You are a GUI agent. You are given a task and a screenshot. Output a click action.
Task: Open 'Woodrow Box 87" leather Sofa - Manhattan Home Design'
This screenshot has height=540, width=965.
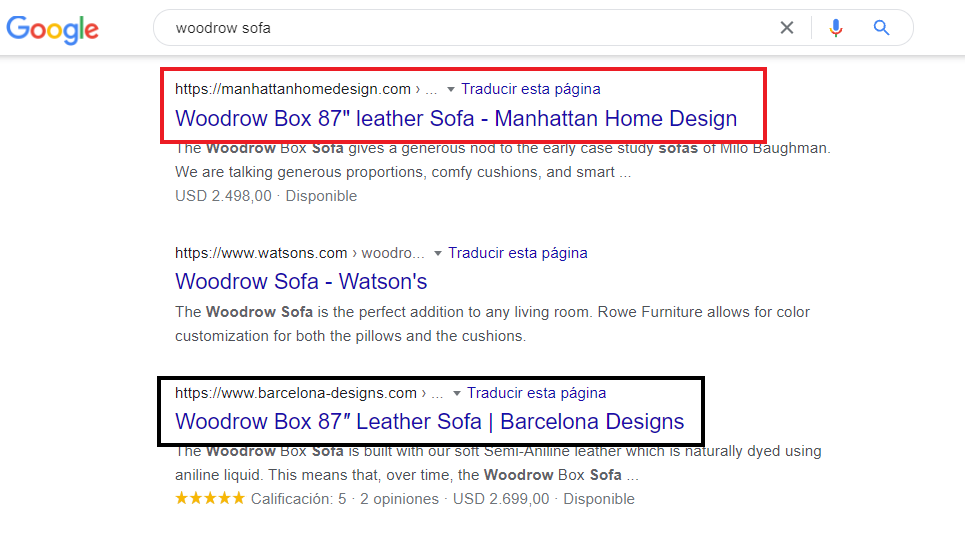456,118
